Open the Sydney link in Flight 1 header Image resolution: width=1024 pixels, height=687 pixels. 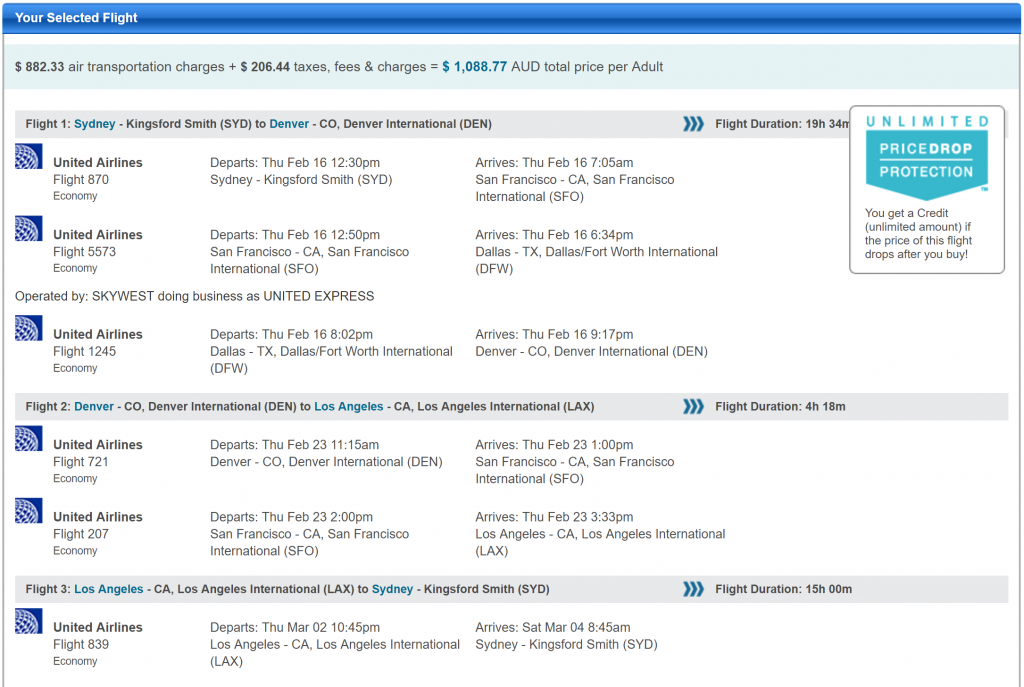95,124
